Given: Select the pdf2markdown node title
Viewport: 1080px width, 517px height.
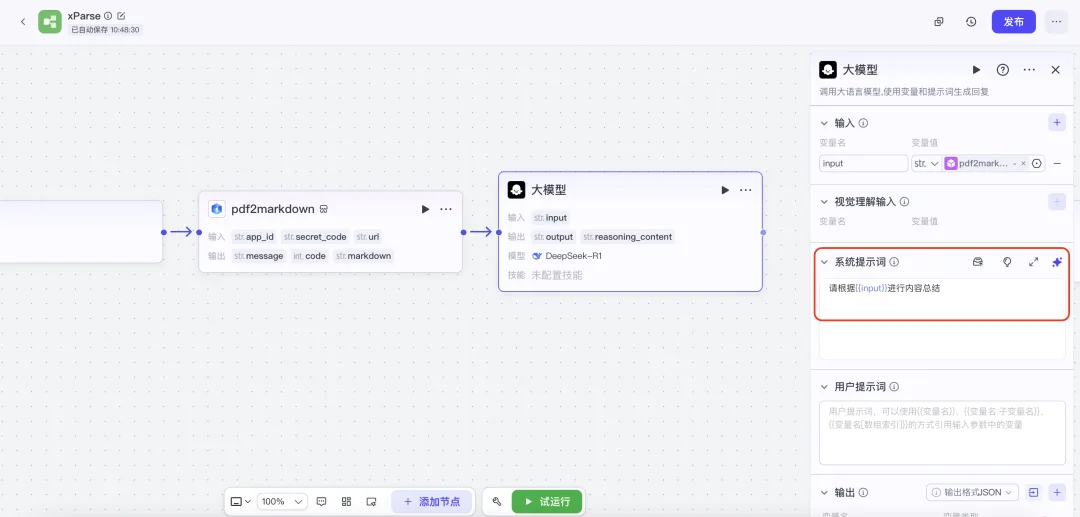Looking at the screenshot, I should (273, 209).
